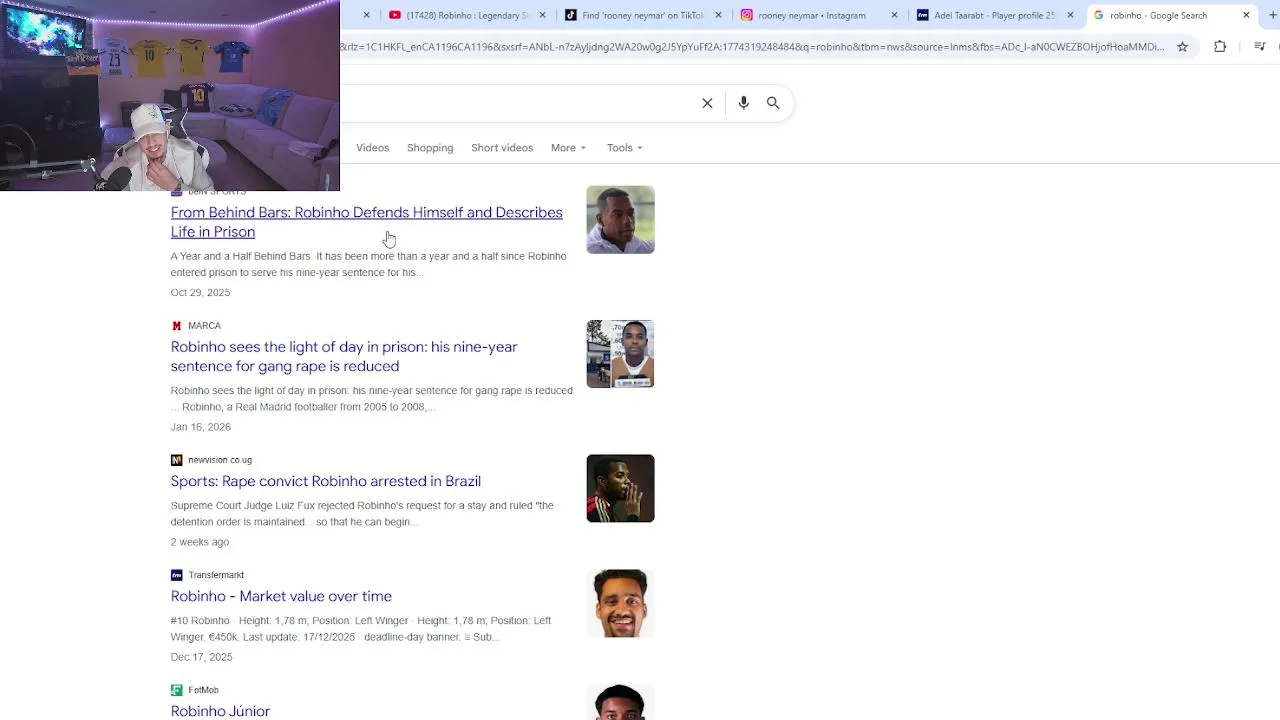Close the Adel Taarabt Player profile tab
This screenshot has height=720, width=1280.
coord(1070,15)
